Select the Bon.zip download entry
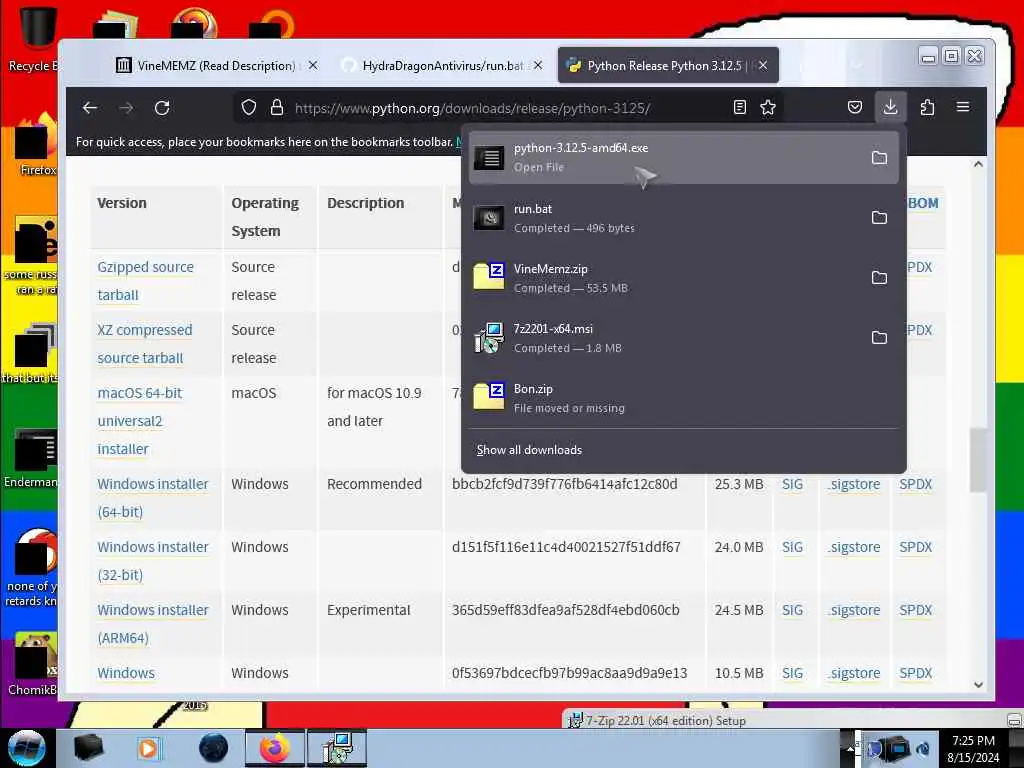The image size is (1024, 768). coord(684,398)
